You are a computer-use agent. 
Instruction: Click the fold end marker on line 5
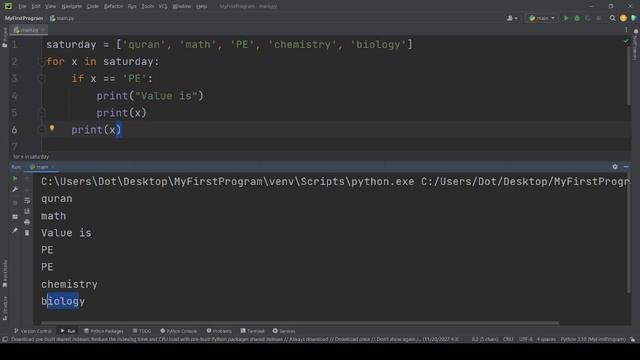click(x=41, y=112)
